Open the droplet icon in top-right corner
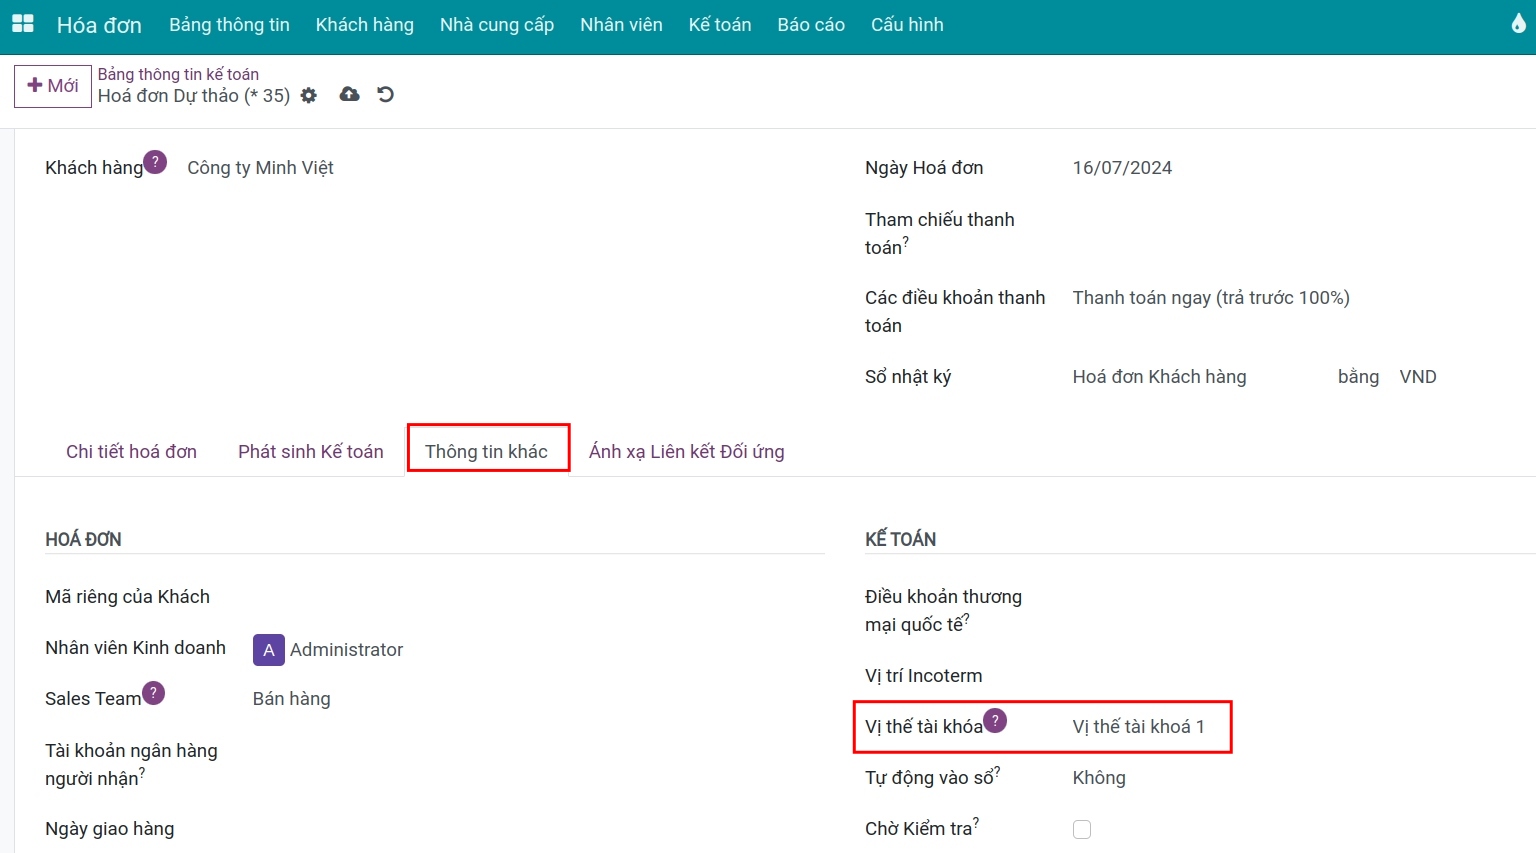Viewport: 1536px width, 853px height. coord(1518,23)
